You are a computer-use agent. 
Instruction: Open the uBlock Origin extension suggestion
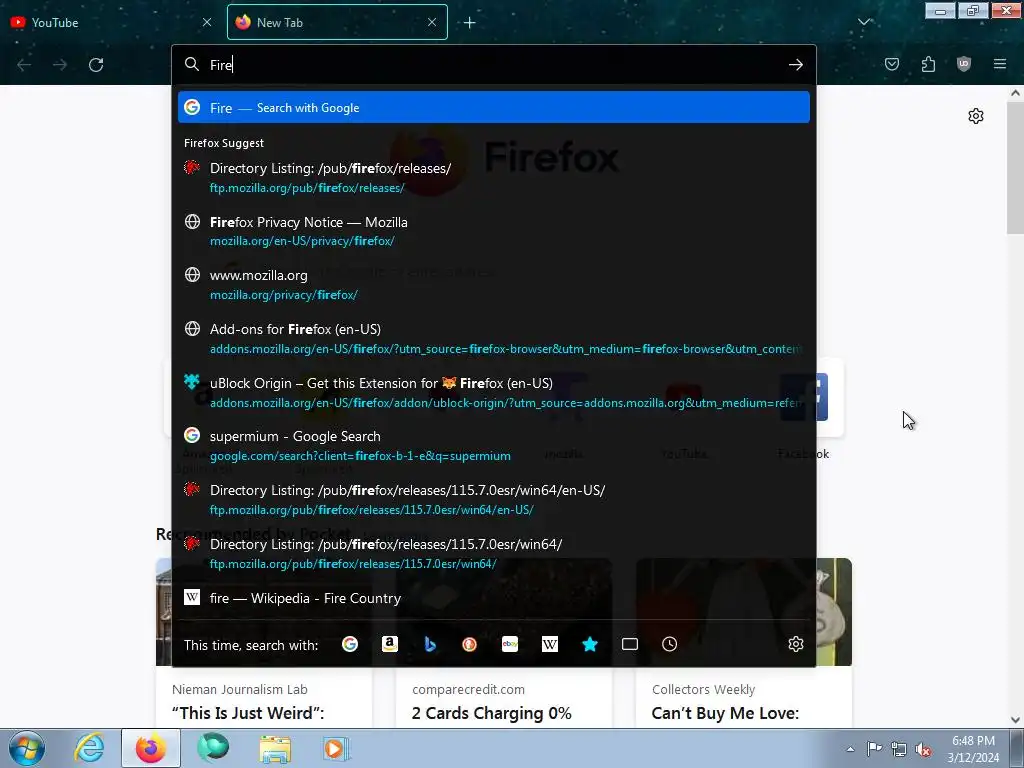click(494, 392)
